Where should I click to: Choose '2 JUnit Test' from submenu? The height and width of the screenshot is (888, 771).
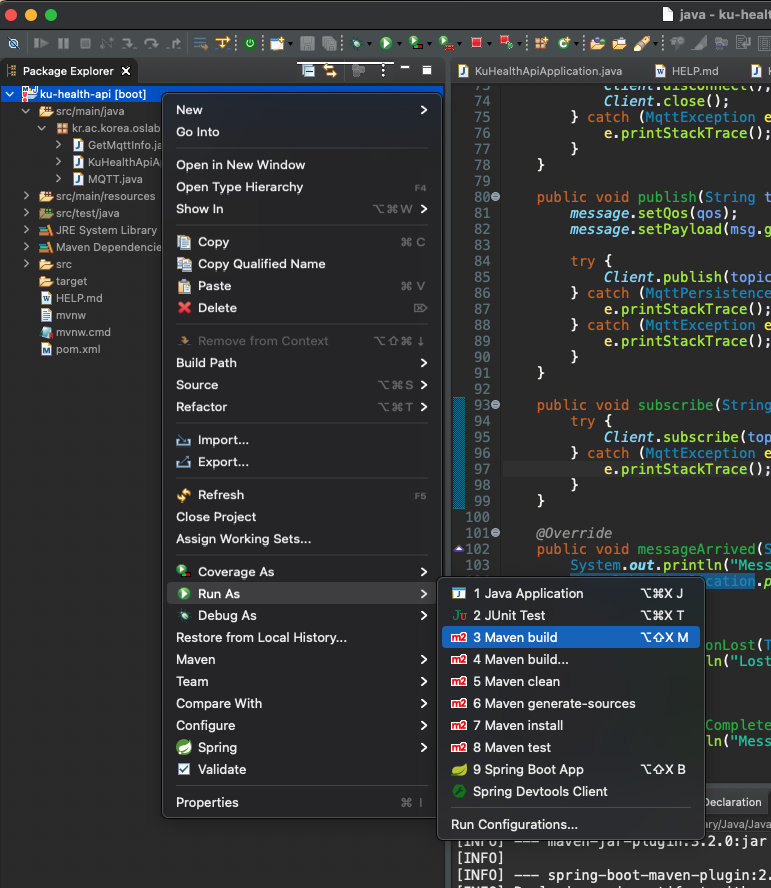tap(570, 615)
